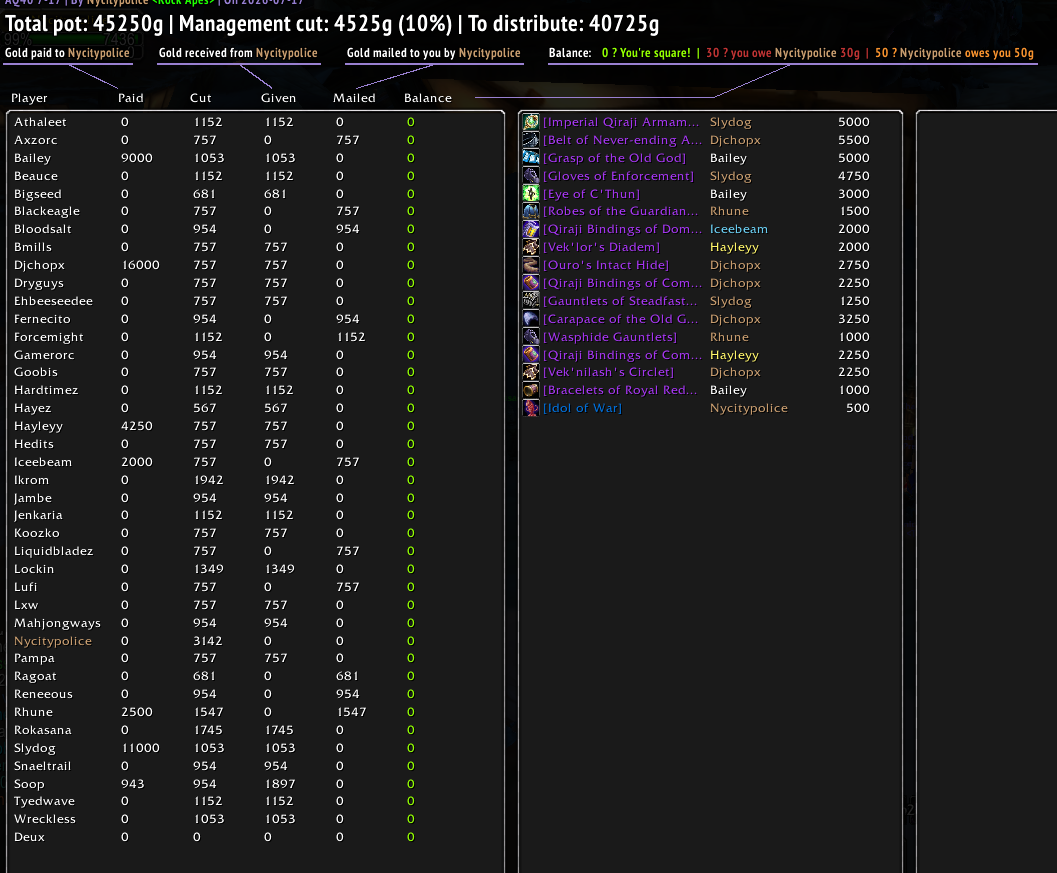Select the Rhune name in player list

coord(33,712)
